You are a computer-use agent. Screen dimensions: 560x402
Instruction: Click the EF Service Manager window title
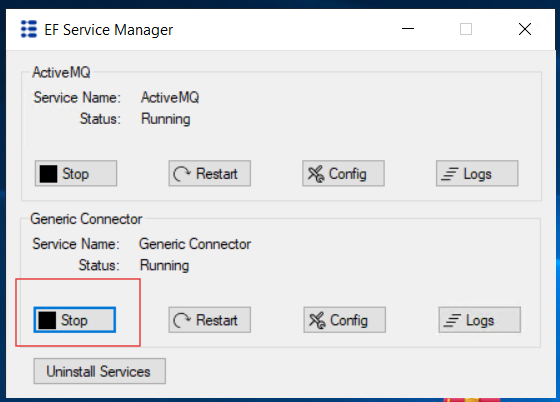[x=109, y=30]
